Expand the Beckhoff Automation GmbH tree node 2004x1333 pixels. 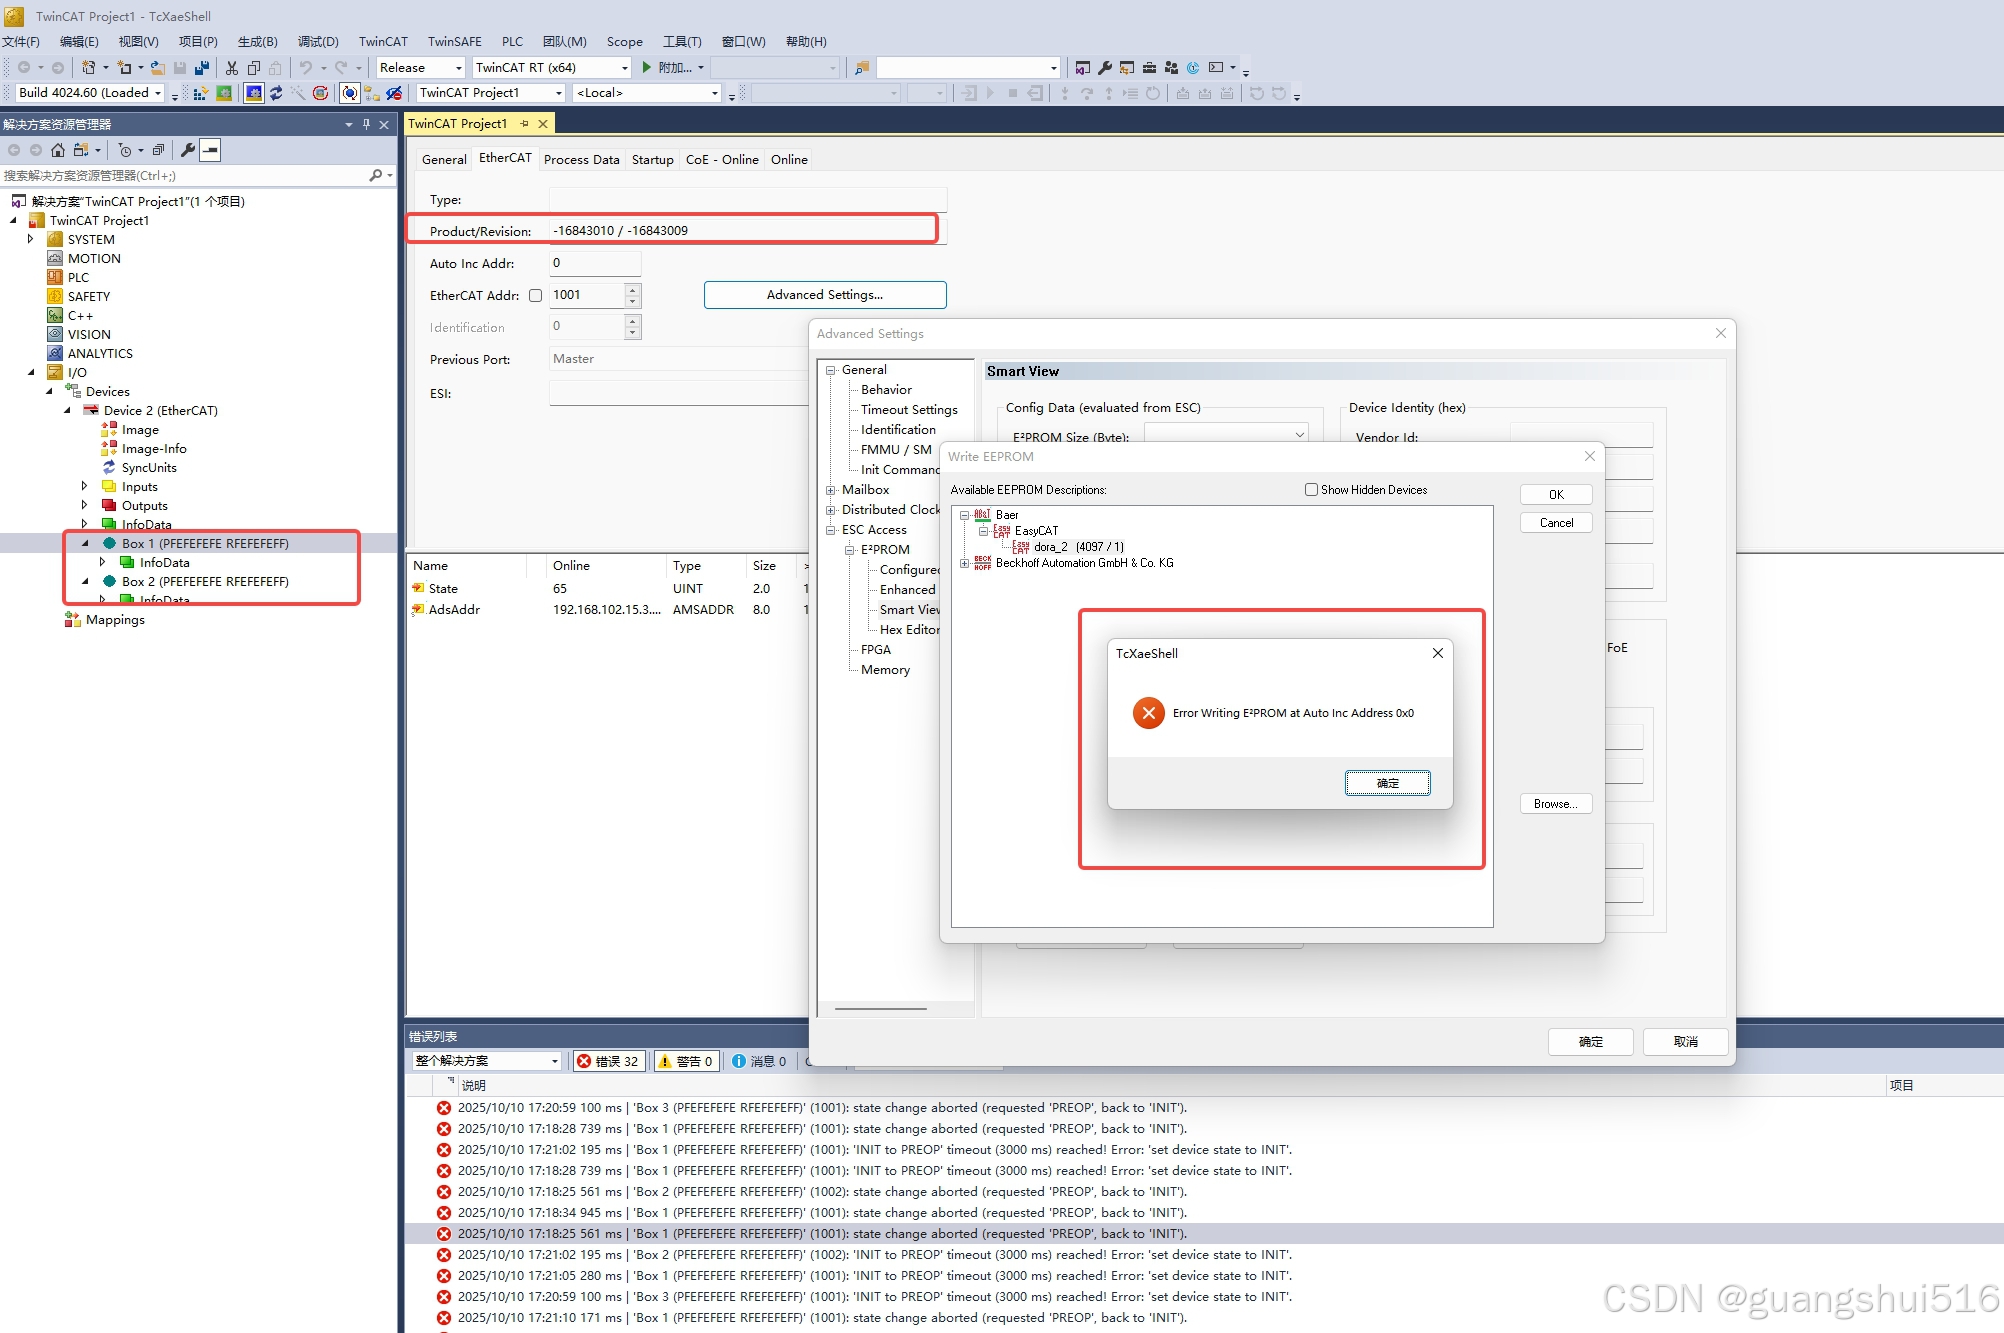point(965,563)
